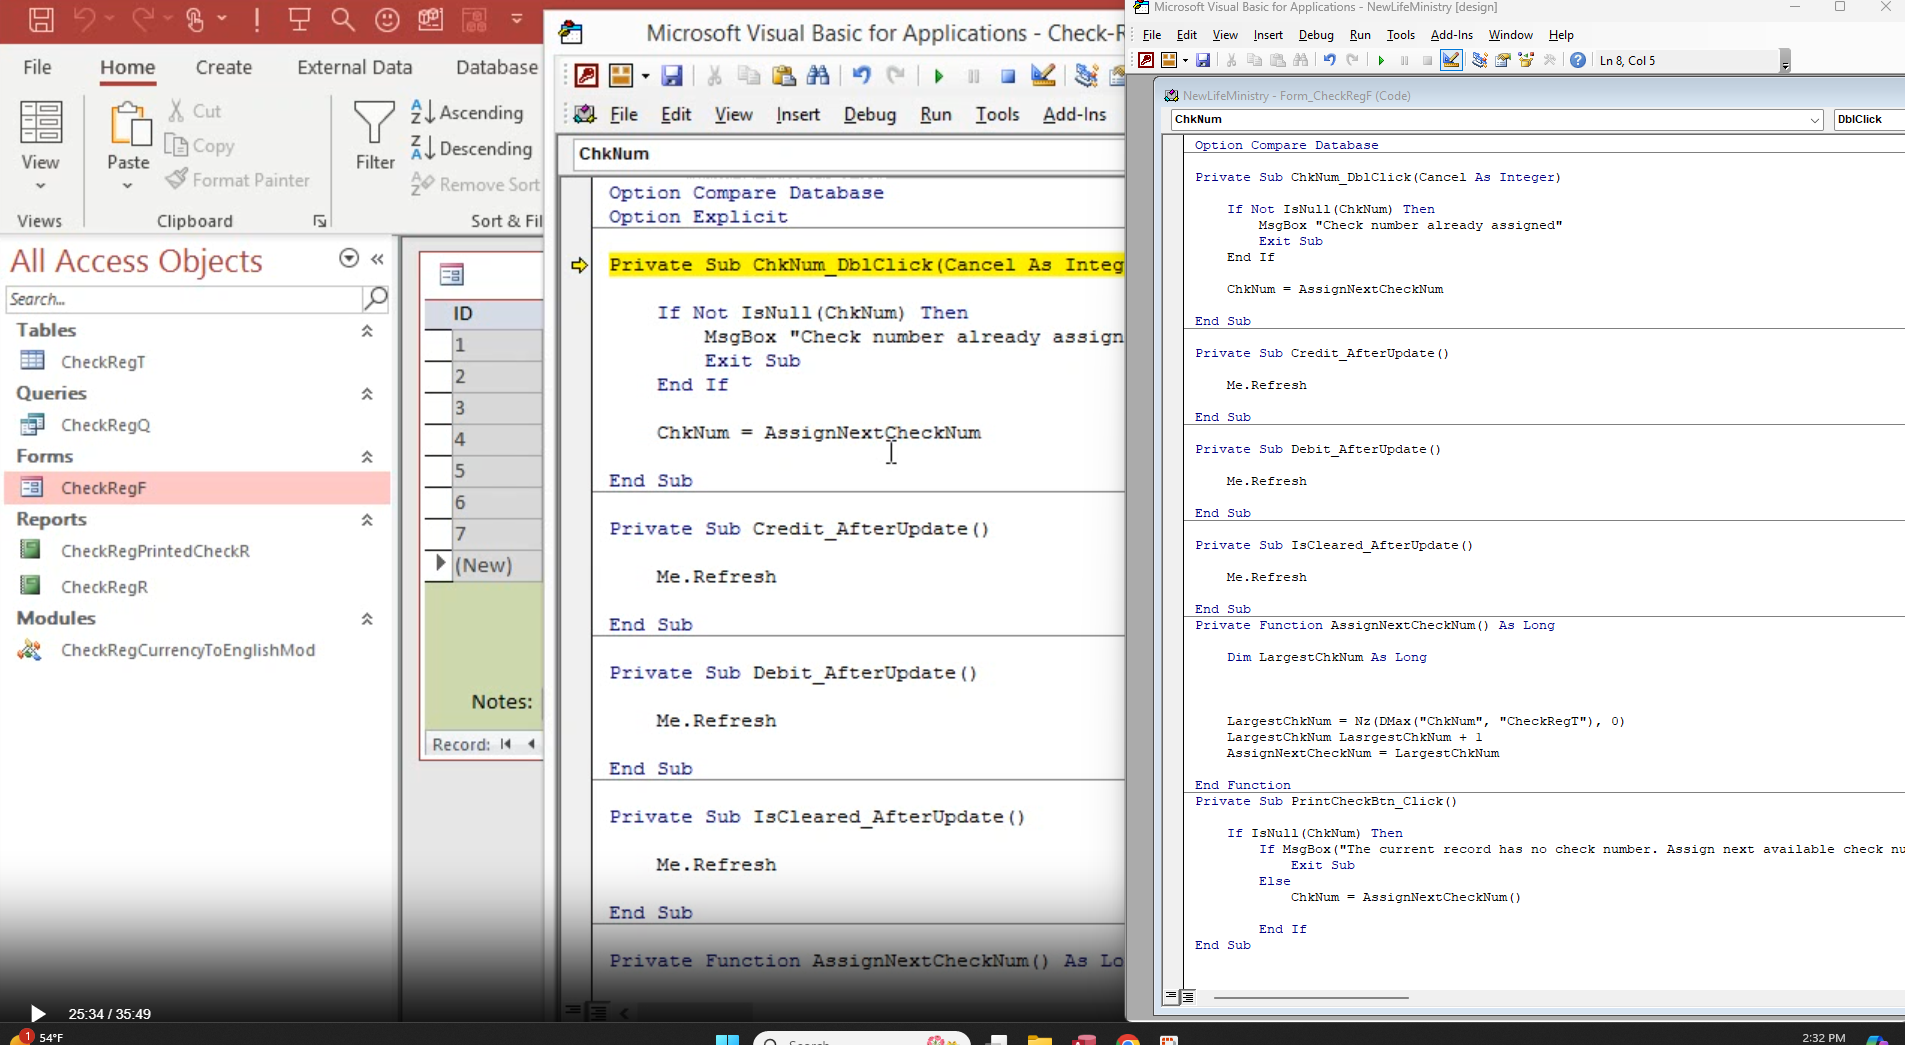
Task: Pause execution using the Break icon
Action: [1405, 60]
